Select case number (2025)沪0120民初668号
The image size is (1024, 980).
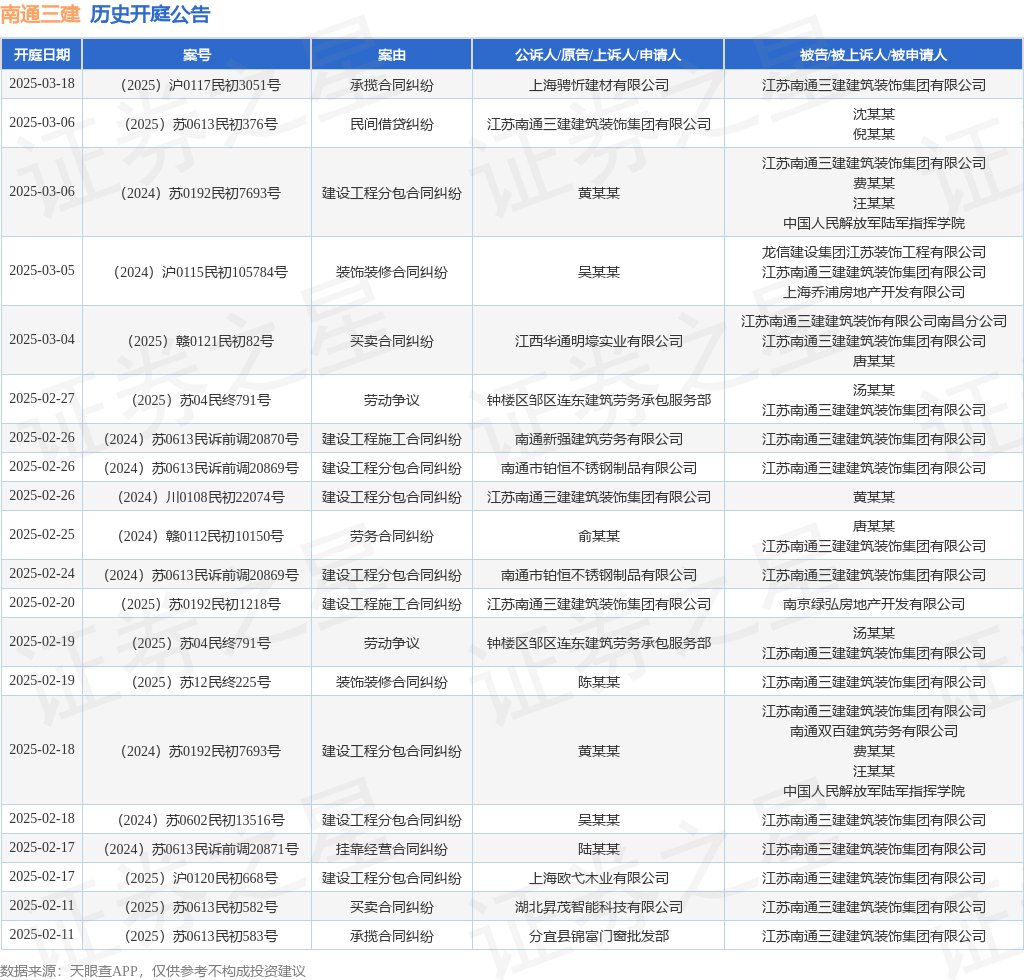point(200,879)
